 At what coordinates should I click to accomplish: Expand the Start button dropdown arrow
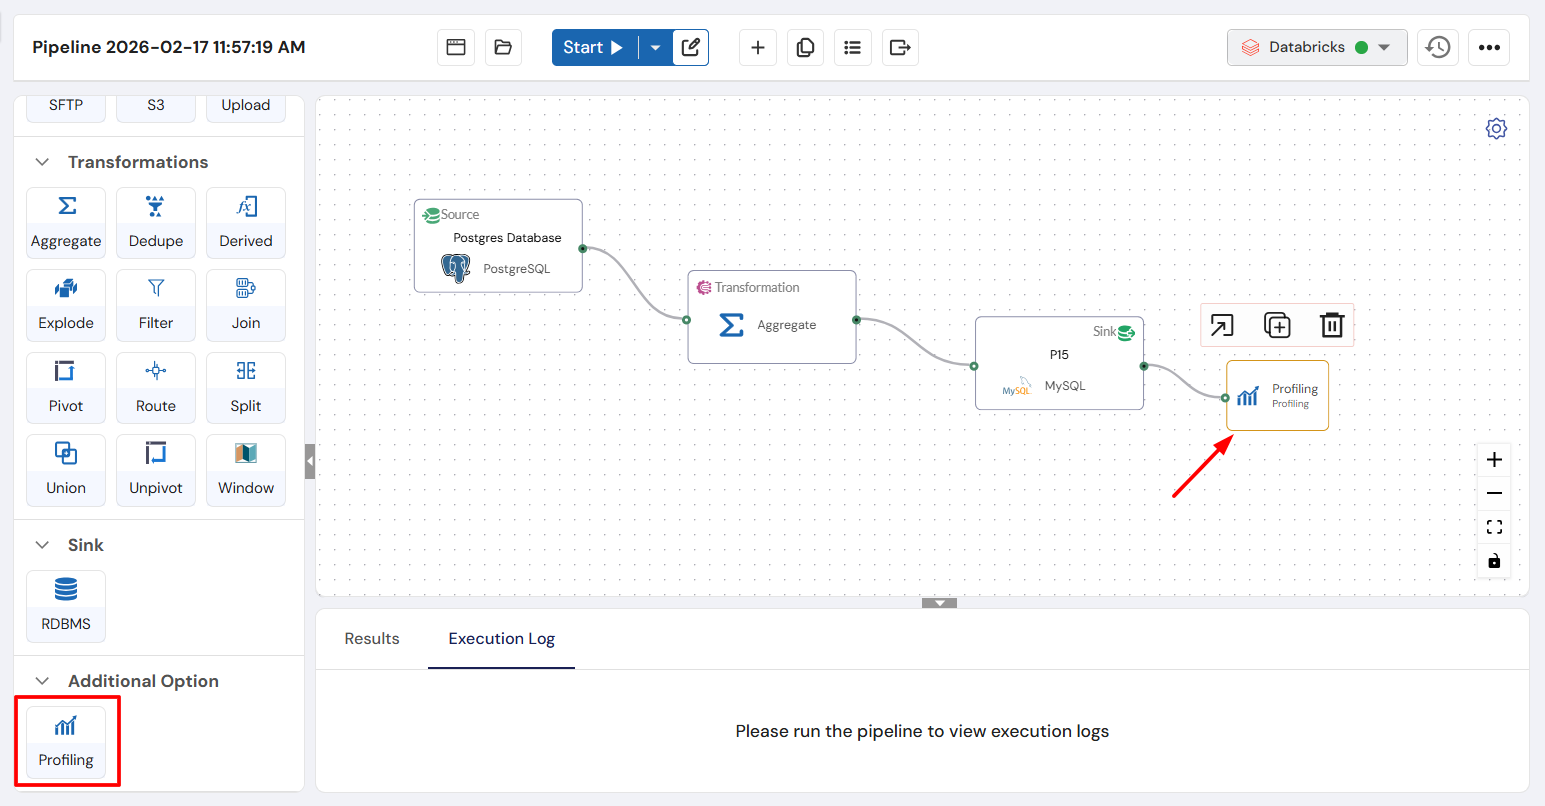tap(655, 47)
